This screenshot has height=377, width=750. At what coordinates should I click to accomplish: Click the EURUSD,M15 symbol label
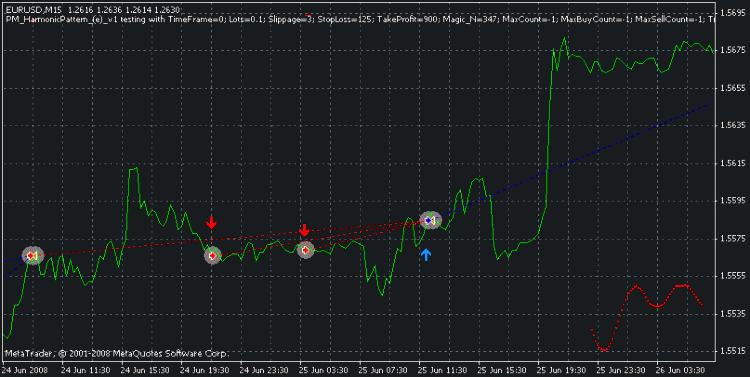tap(33, 10)
